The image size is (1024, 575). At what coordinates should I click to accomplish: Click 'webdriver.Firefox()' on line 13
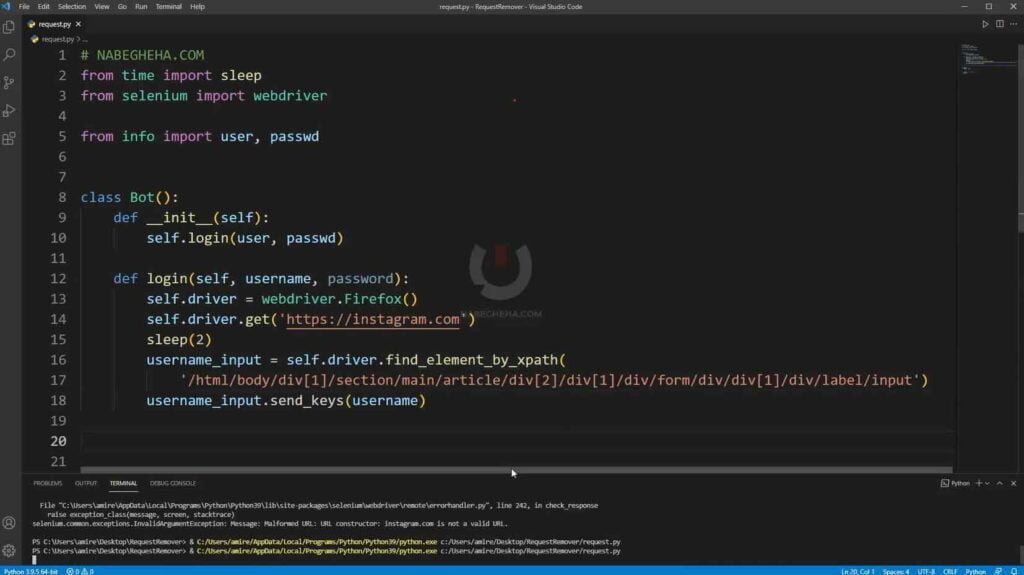tap(339, 299)
